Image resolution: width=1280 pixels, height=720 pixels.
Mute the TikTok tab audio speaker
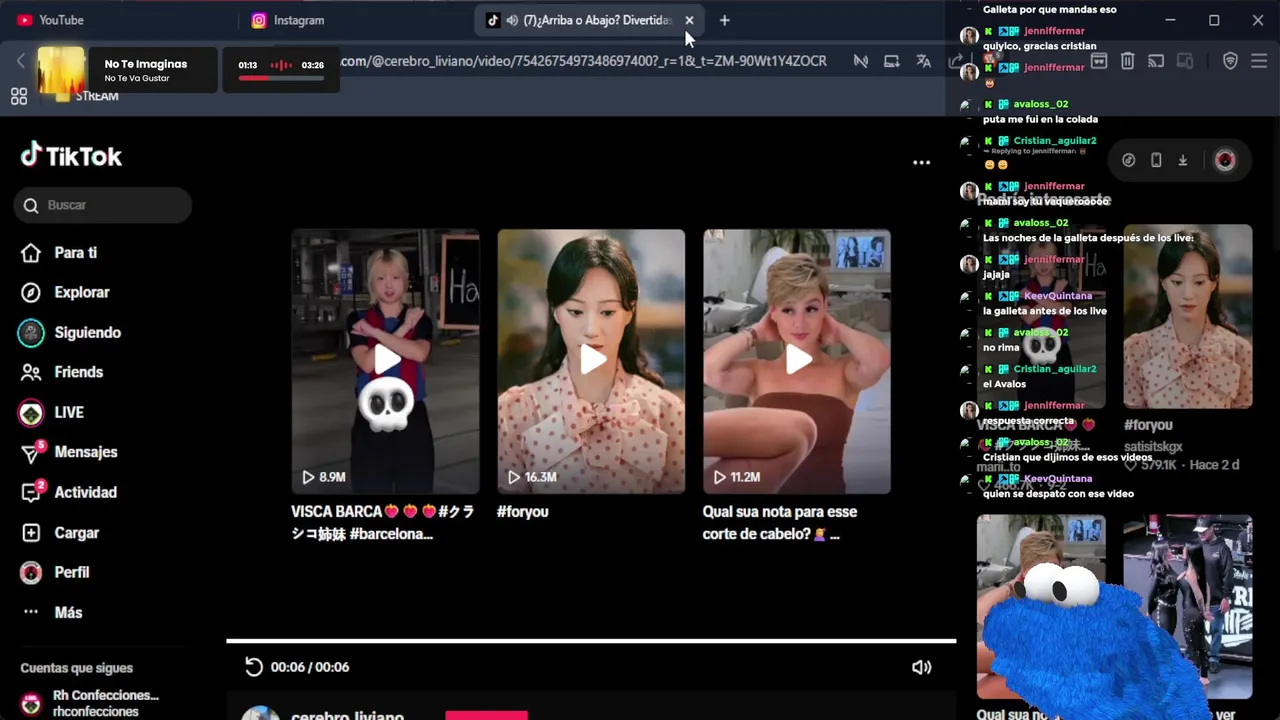tap(512, 20)
